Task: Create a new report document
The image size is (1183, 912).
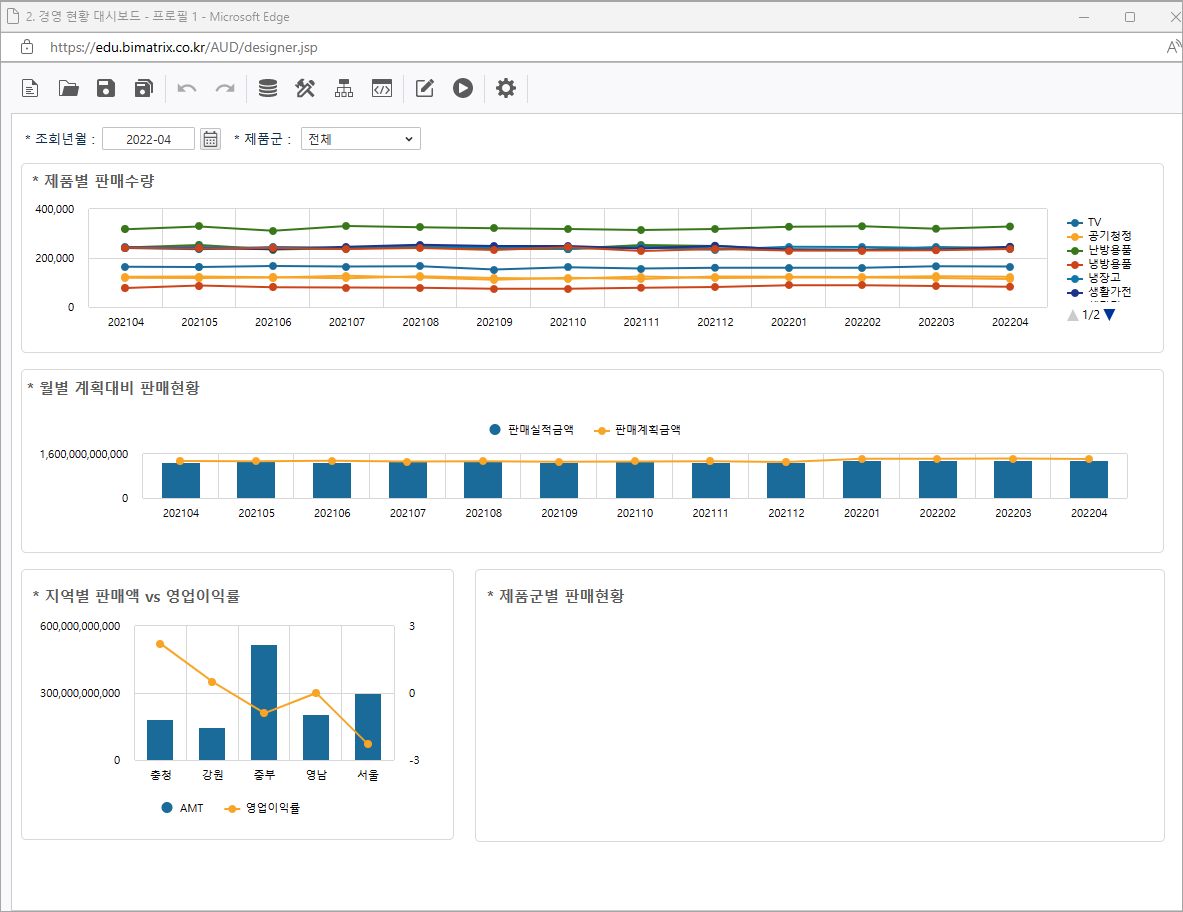Action: pos(31,88)
